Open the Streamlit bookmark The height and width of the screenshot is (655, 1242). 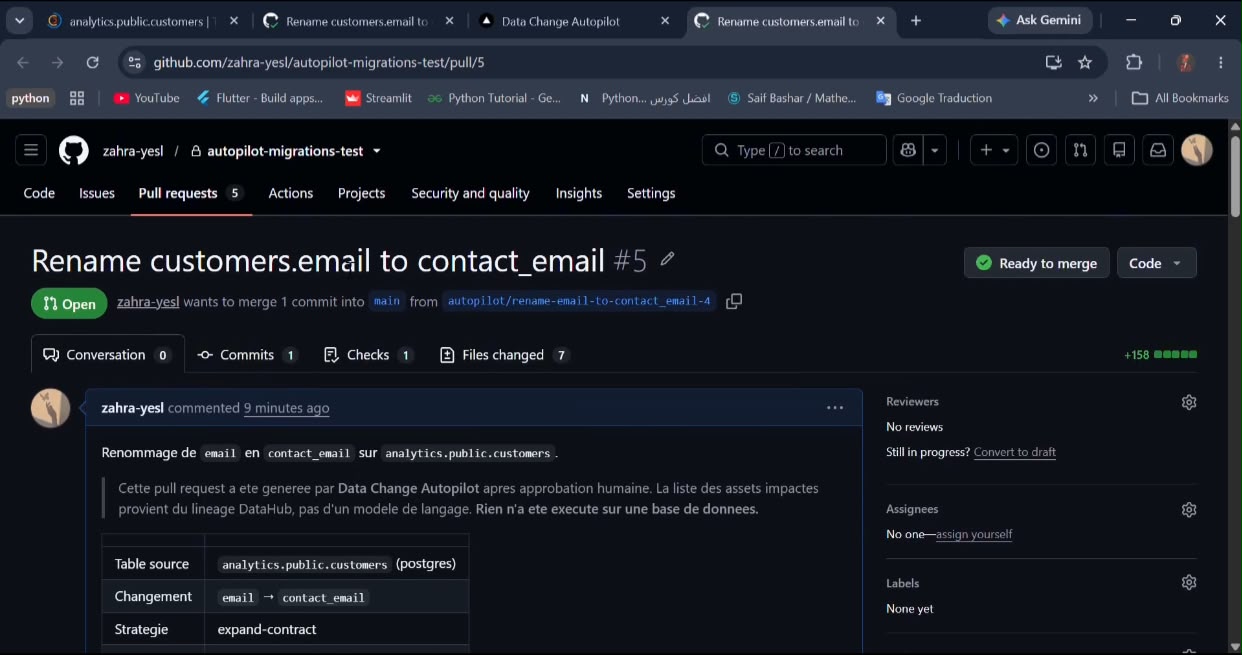tap(378, 98)
